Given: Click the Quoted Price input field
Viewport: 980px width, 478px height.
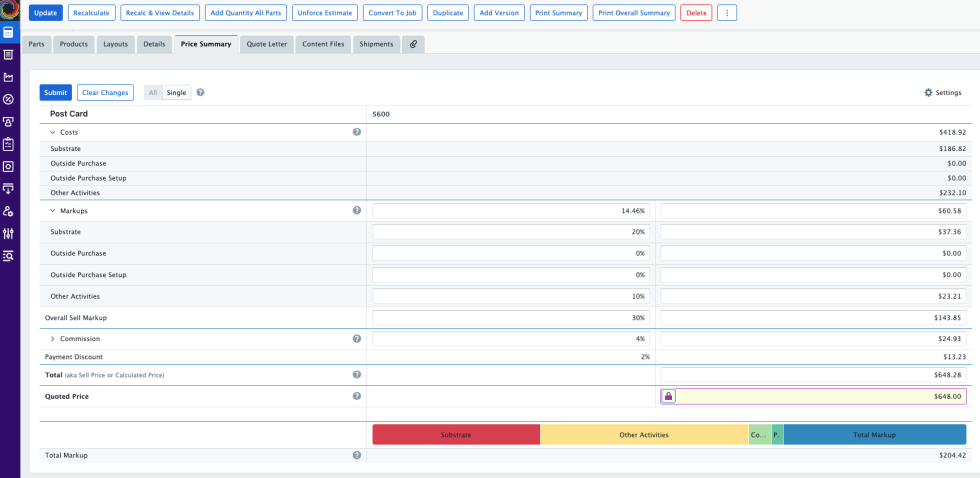Looking at the screenshot, I should [x=820, y=396].
